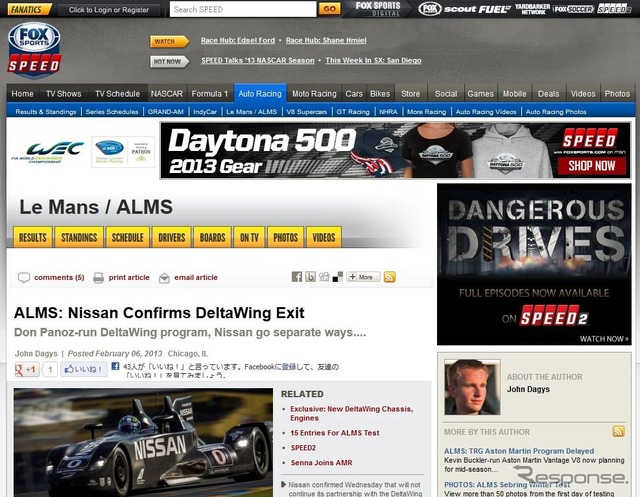Click the FUEL TV logo

point(495,9)
